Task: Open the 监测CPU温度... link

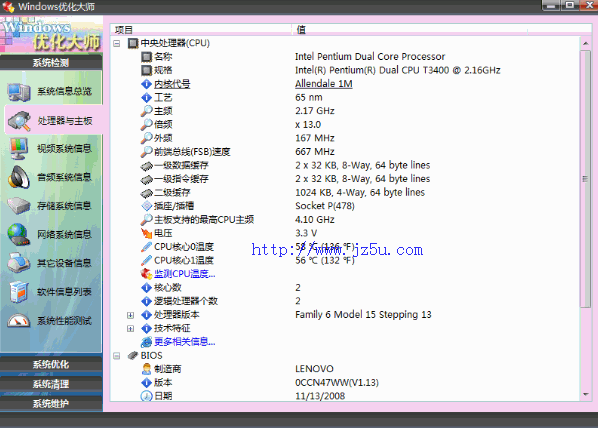Action: pyautogui.click(x=185, y=274)
